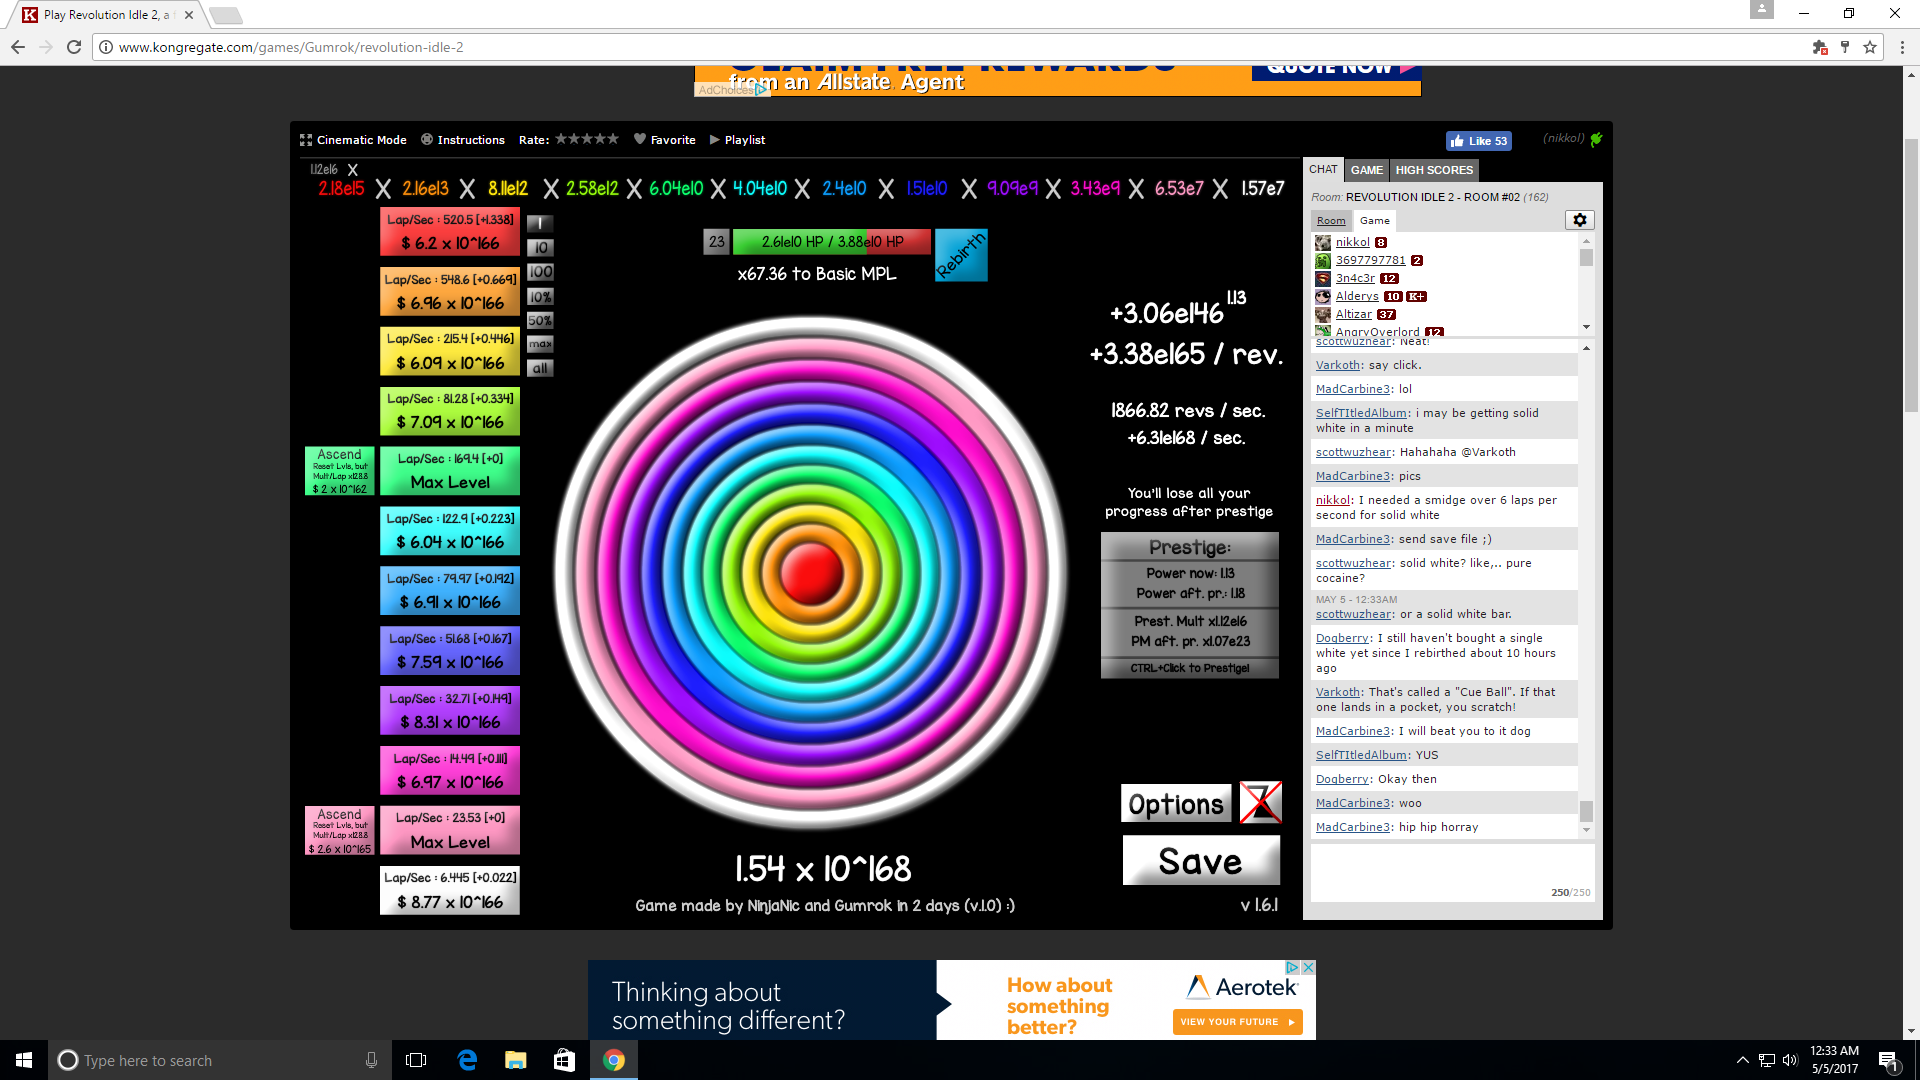Add game to Favorites

coord(665,140)
